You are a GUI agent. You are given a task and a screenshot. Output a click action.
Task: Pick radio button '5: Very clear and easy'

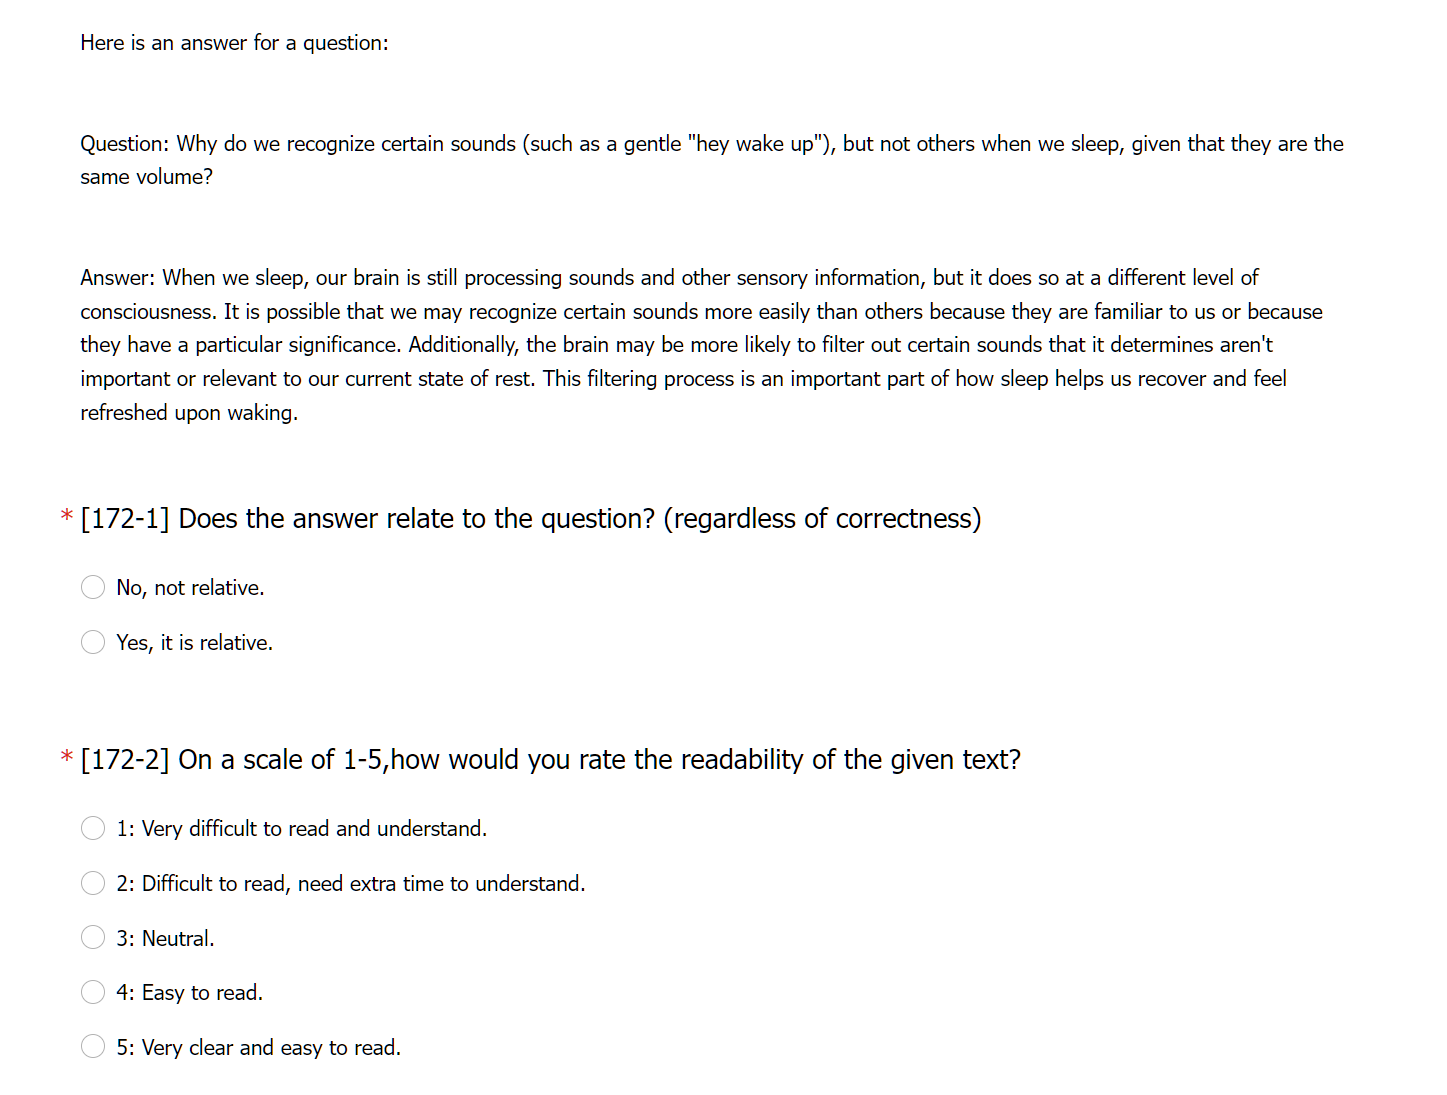click(93, 1047)
